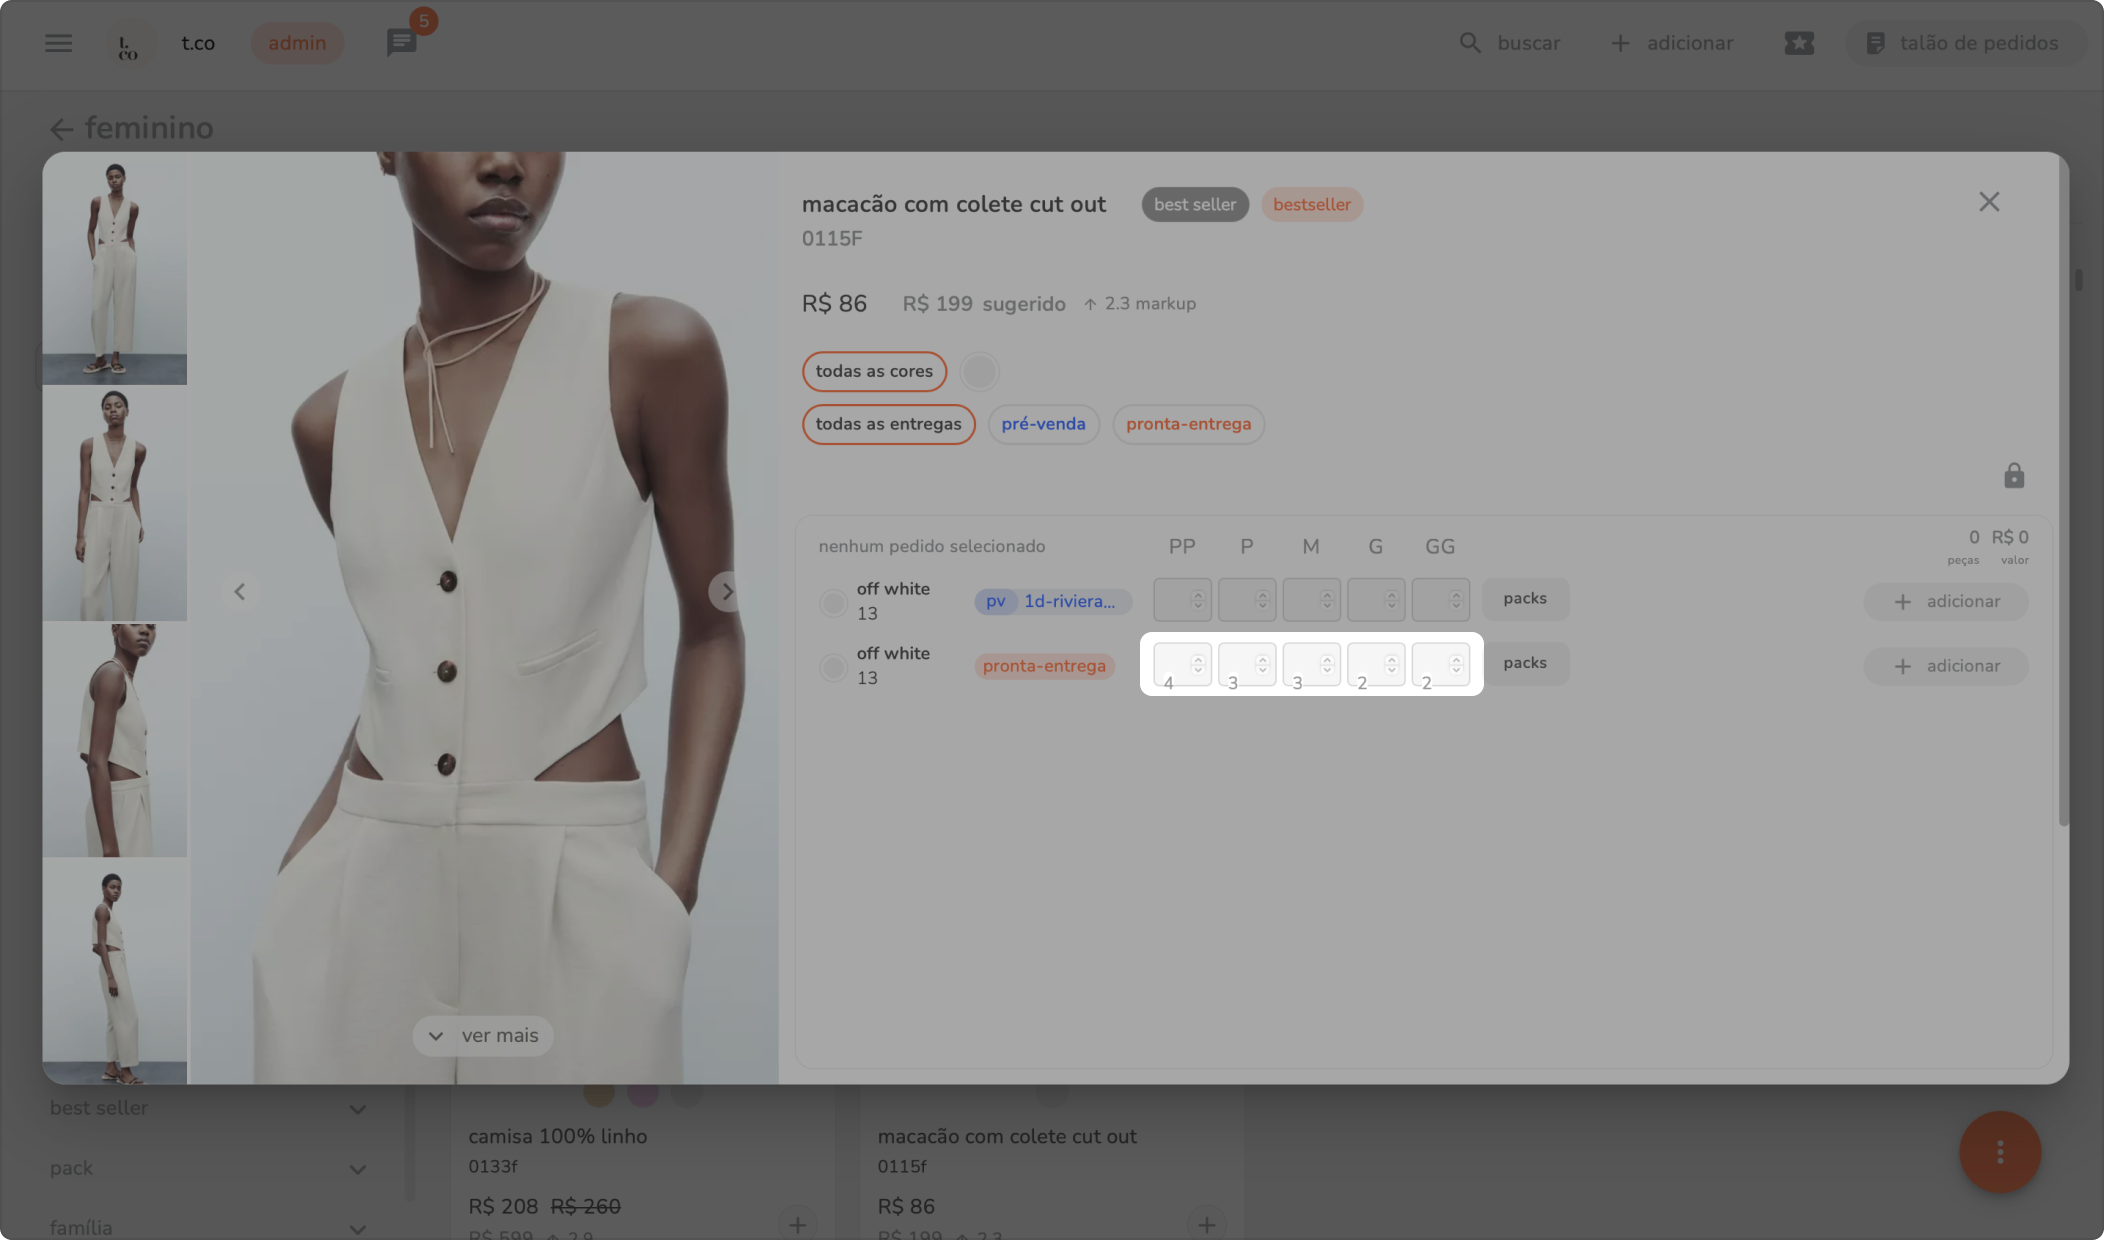The image size is (2104, 1240).
Task: Go to next product image arrow
Action: click(727, 592)
